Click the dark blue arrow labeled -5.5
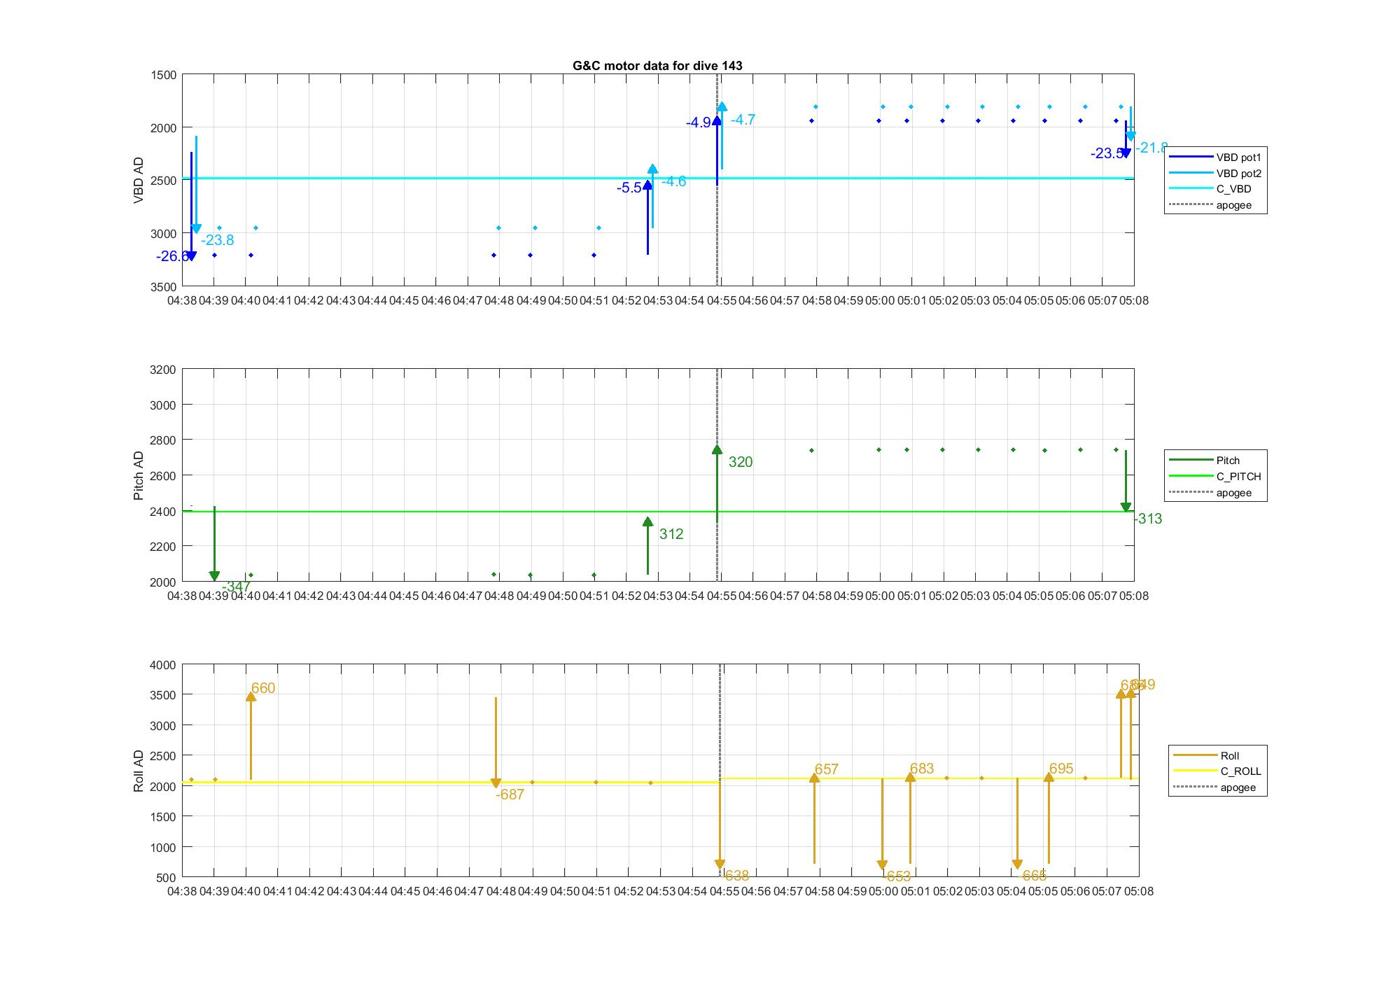 (x=648, y=217)
